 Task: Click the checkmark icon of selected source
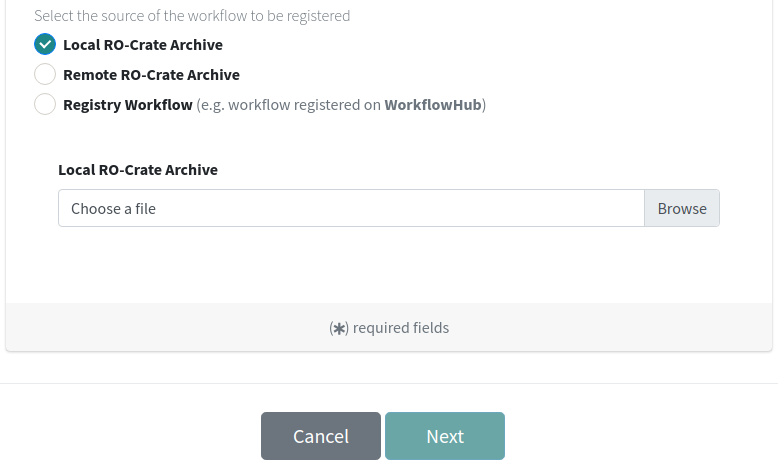(x=45, y=44)
